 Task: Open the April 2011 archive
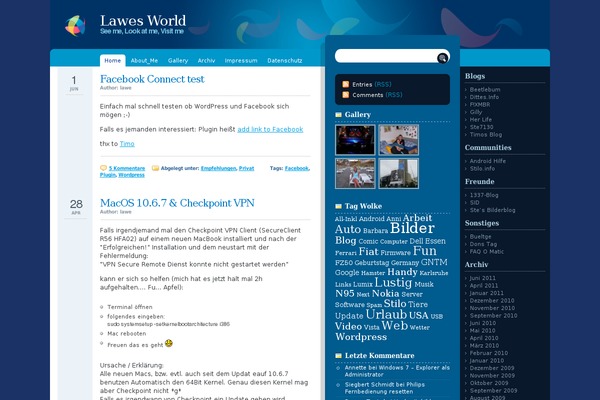(x=484, y=286)
